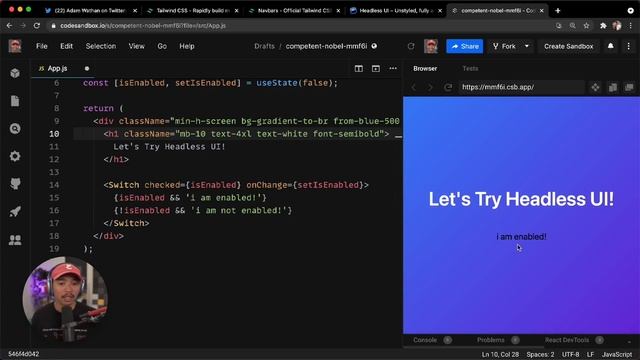Screen dimensions: 640x360
Task: Open the Sandbox Info sidebar icon
Action: pyautogui.click(x=15, y=73)
